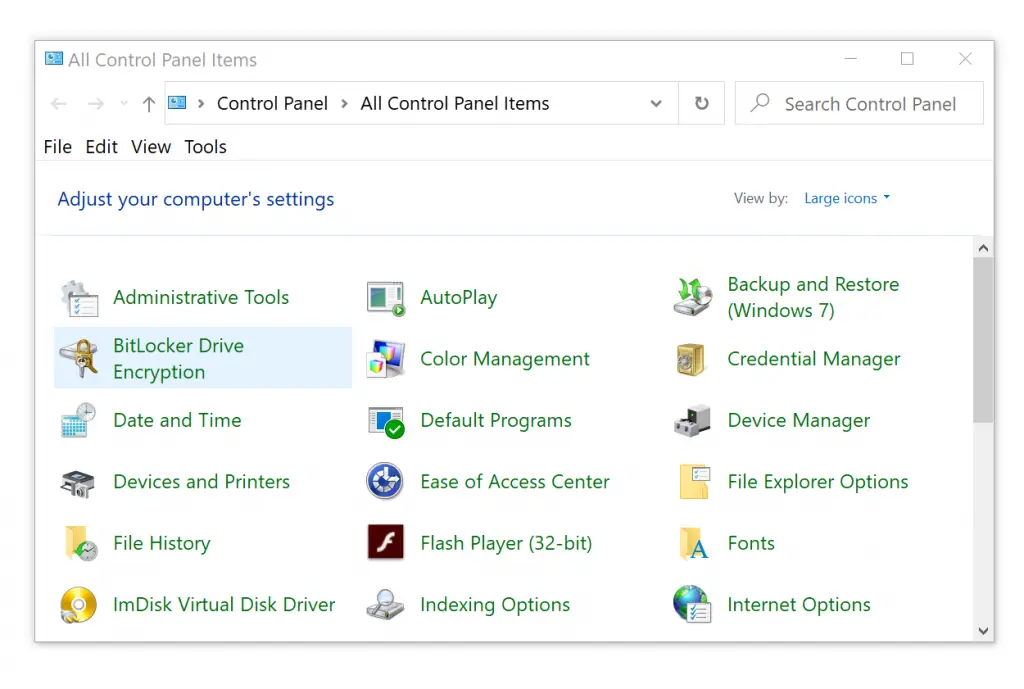The width and height of the screenshot is (1024, 689).
Task: Click the scrollbar down arrow
Action: pyautogui.click(x=983, y=630)
